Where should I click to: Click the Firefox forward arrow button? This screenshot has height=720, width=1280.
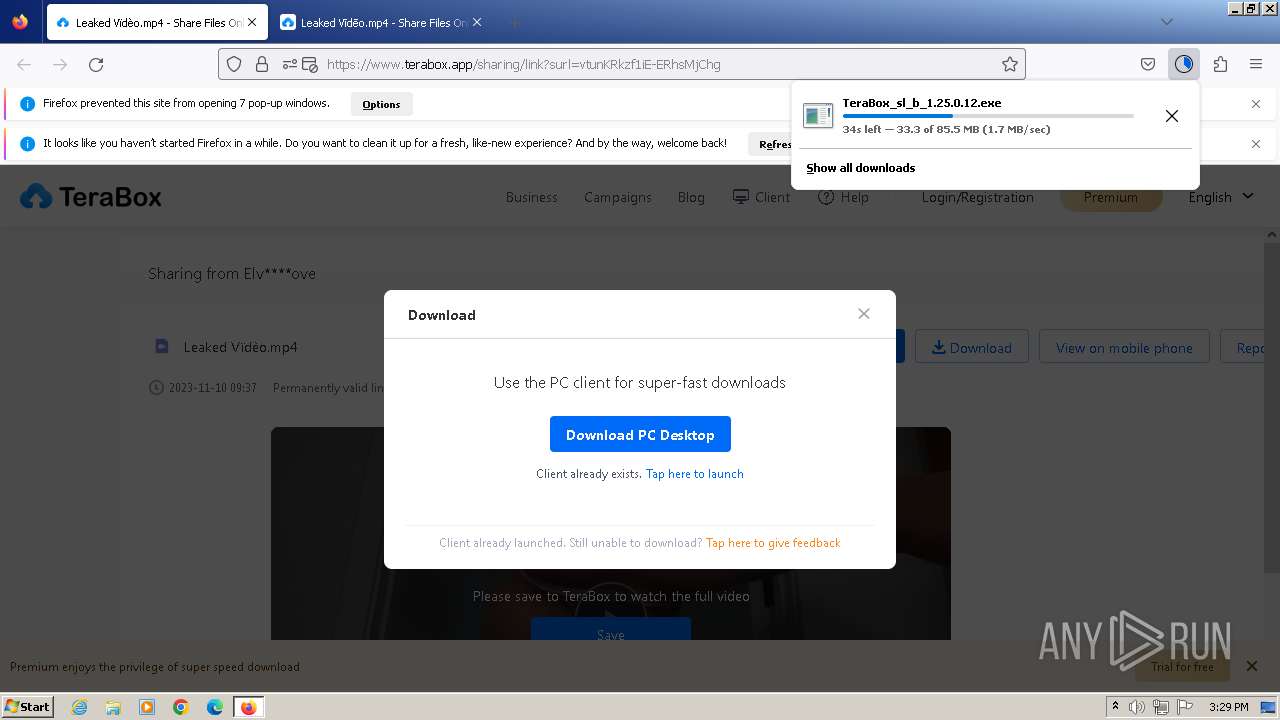tap(60, 64)
